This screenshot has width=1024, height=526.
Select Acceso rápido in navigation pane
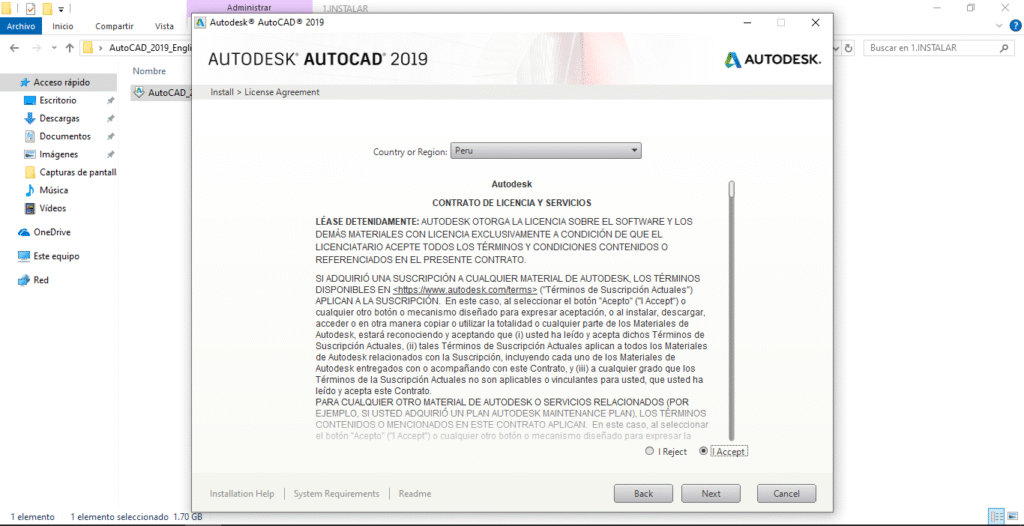pyautogui.click(x=61, y=82)
